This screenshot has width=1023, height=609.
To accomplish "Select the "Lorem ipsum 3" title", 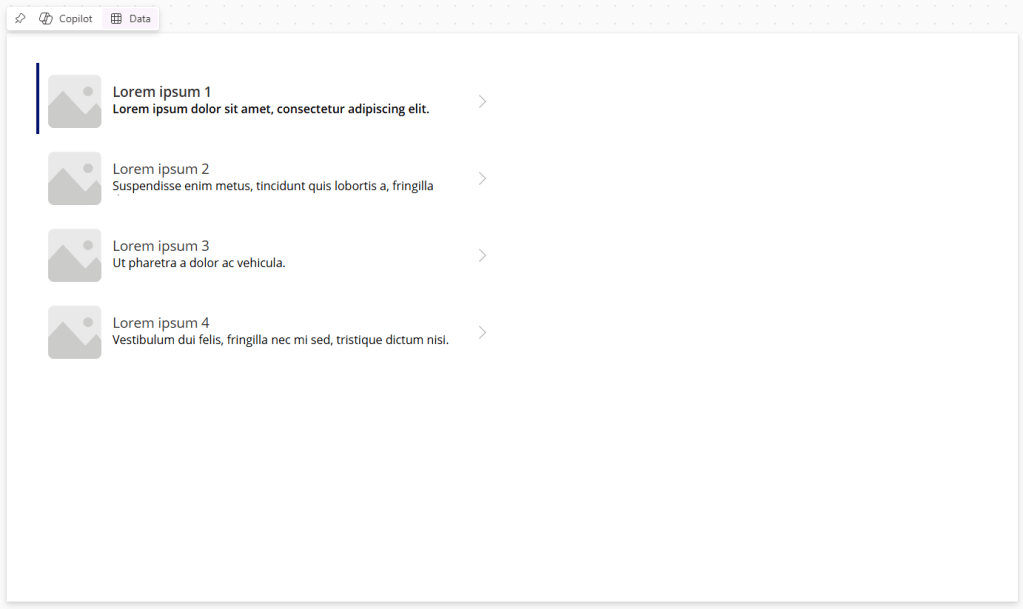I will pos(161,246).
